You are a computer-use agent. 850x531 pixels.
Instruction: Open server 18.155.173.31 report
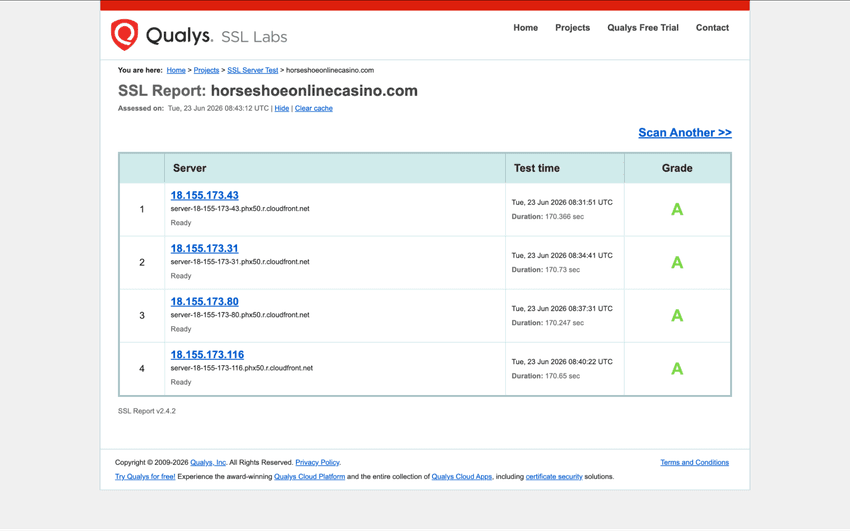[x=204, y=249]
